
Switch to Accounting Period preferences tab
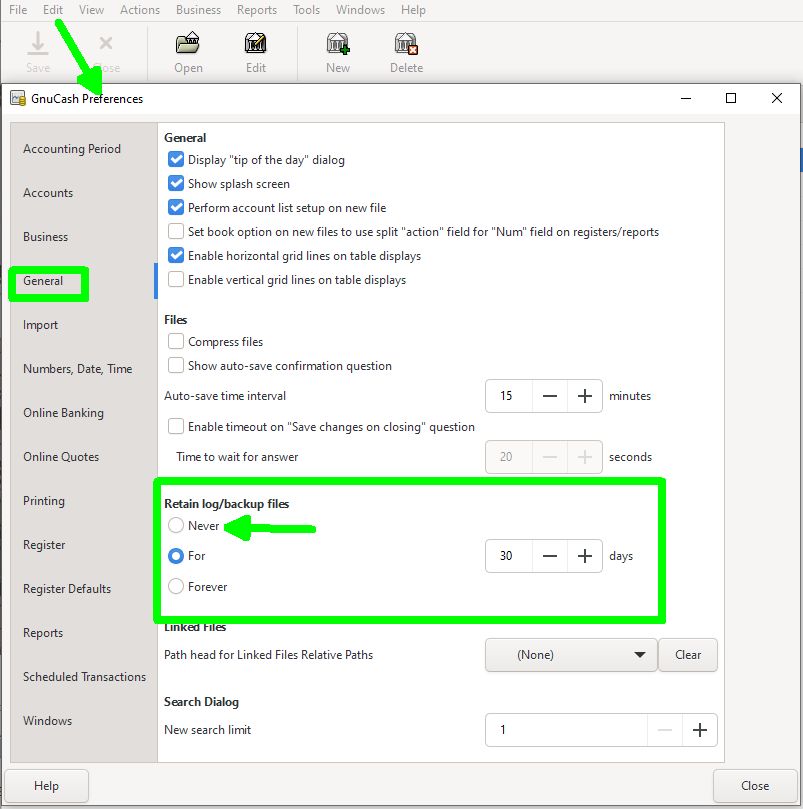click(x=83, y=149)
